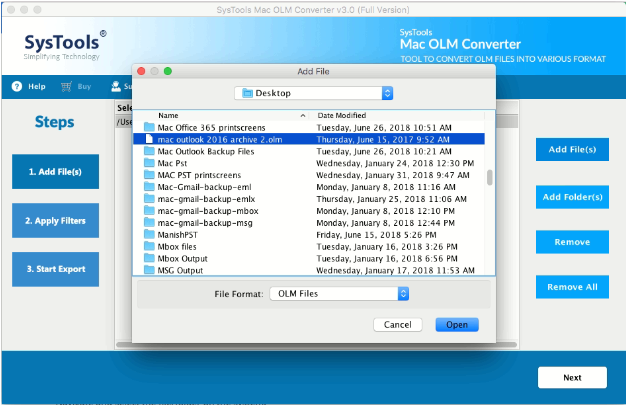Click the Buy shopping cart icon
Viewport: 626px width, 405px height.
click(66, 87)
